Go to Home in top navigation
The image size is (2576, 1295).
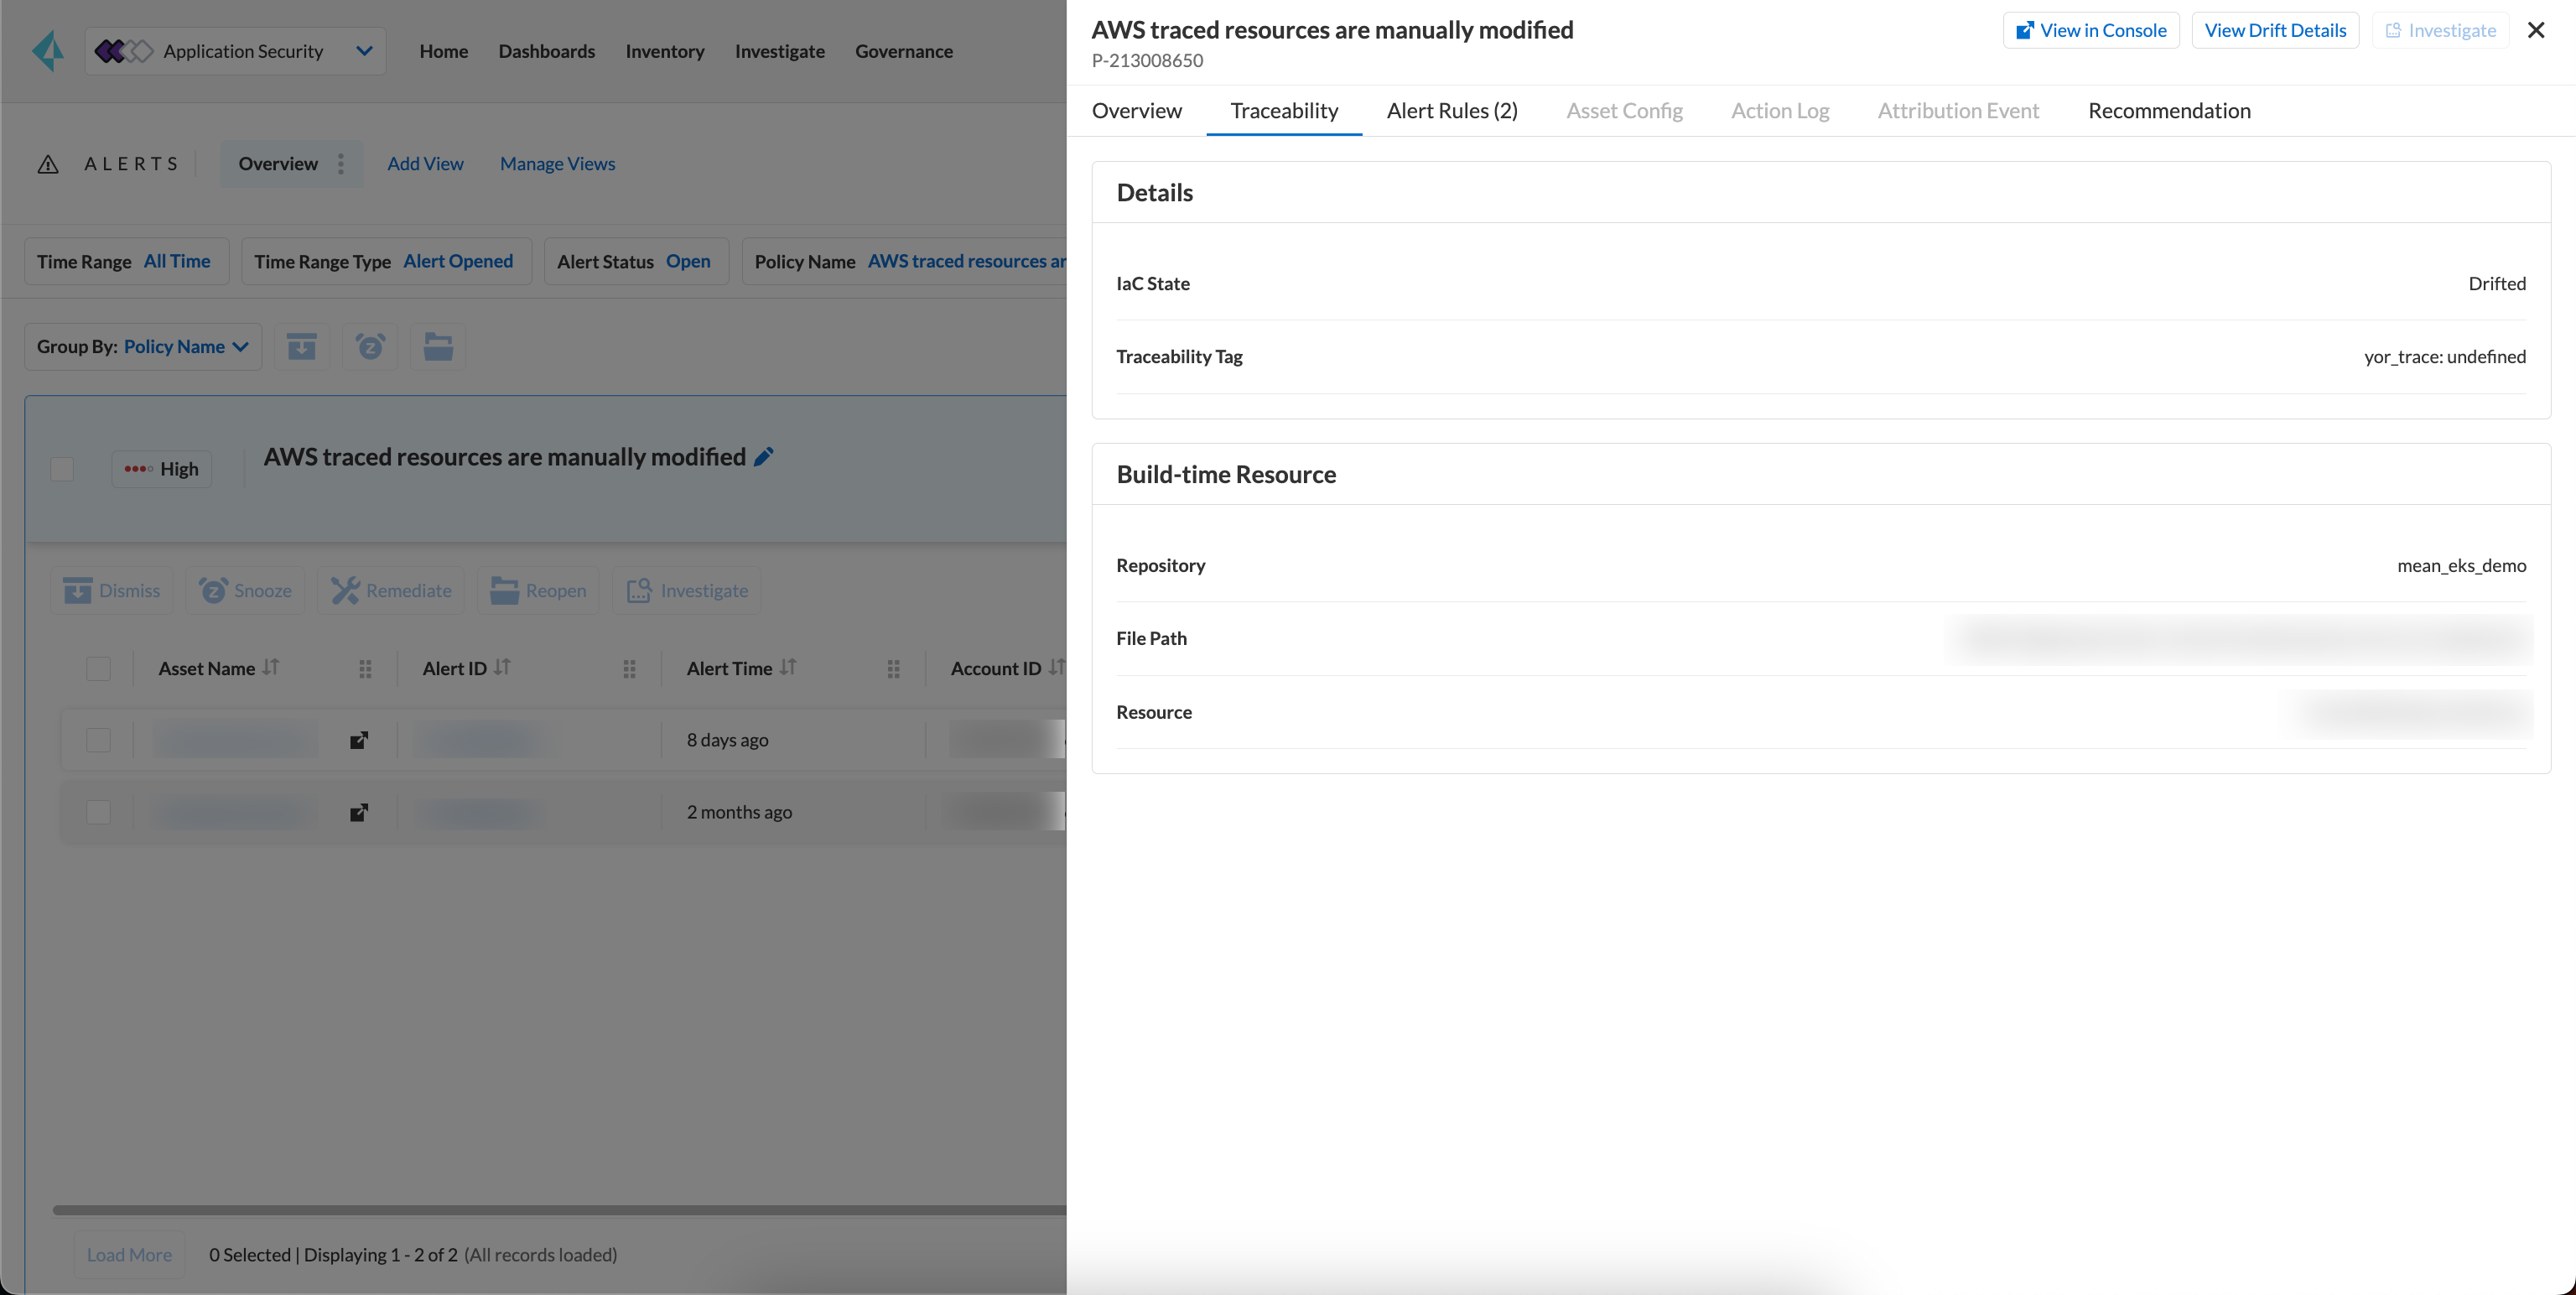tap(444, 51)
